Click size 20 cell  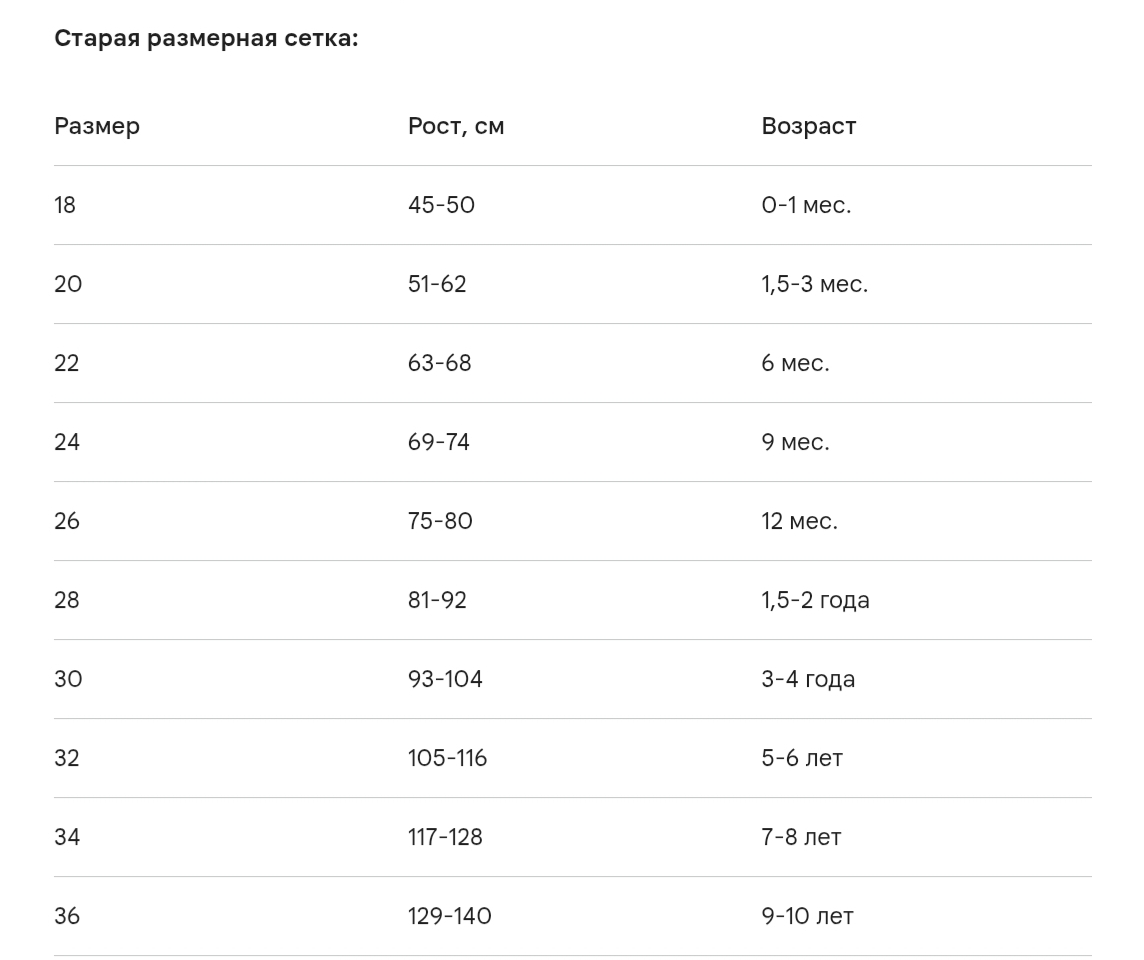pos(68,284)
